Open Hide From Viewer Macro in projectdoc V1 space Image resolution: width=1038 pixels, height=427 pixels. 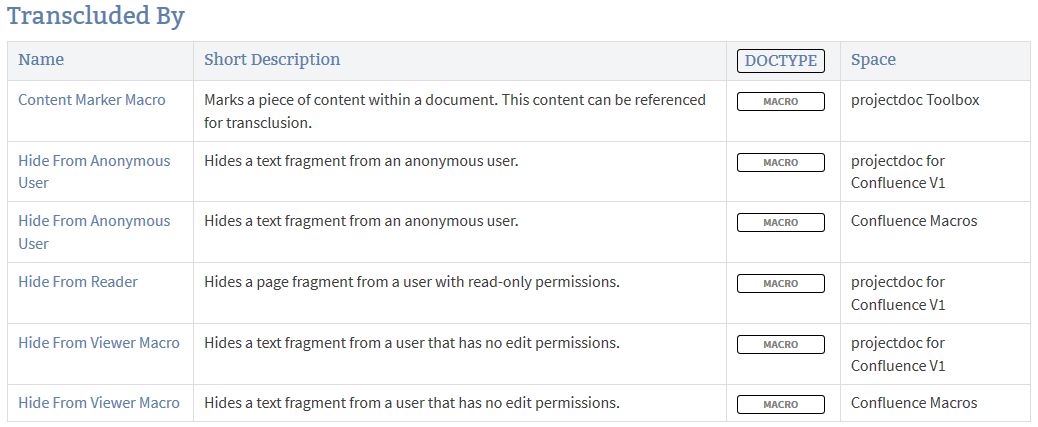click(99, 343)
